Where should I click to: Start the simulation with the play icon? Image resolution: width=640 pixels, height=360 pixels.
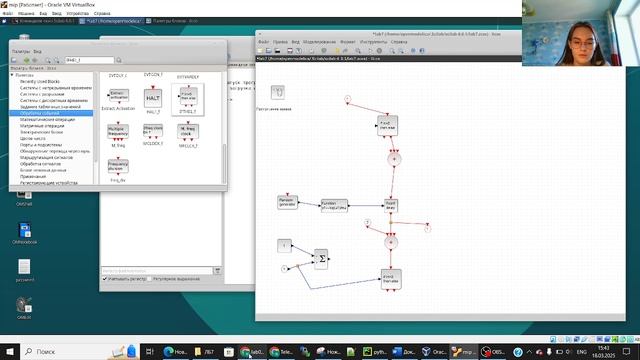[370, 51]
